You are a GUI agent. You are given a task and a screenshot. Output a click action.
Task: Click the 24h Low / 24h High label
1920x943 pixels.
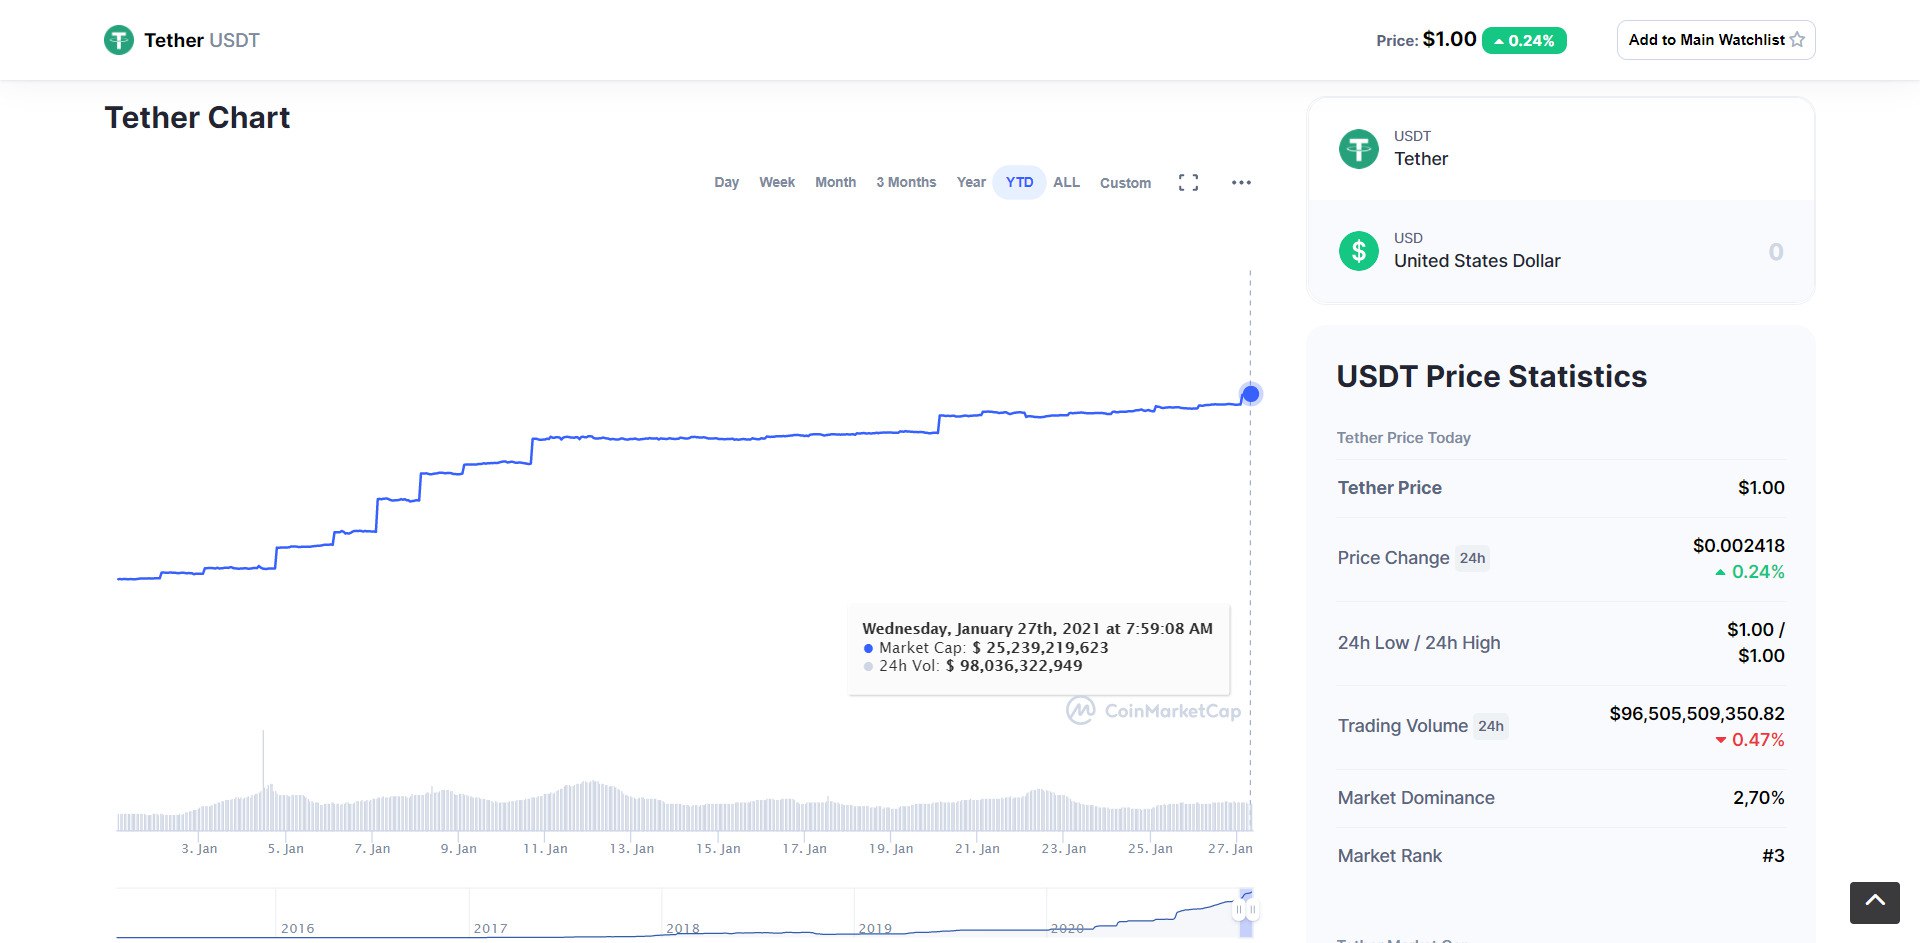1419,643
